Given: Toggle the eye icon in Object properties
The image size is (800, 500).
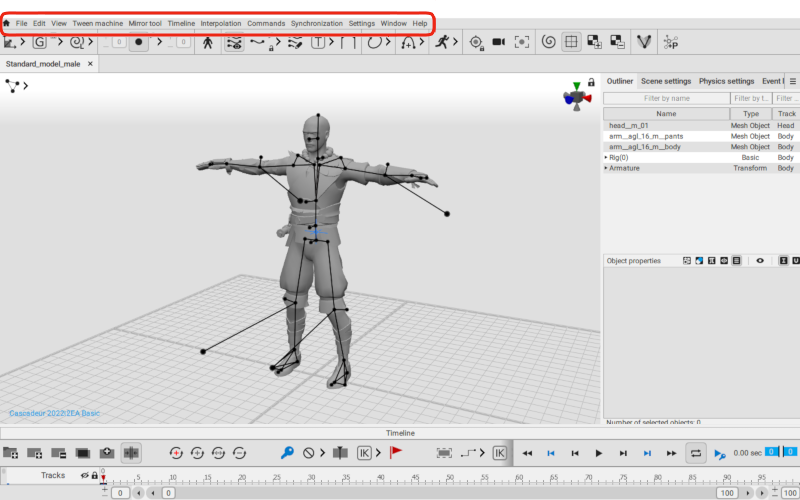Looking at the screenshot, I should (760, 261).
